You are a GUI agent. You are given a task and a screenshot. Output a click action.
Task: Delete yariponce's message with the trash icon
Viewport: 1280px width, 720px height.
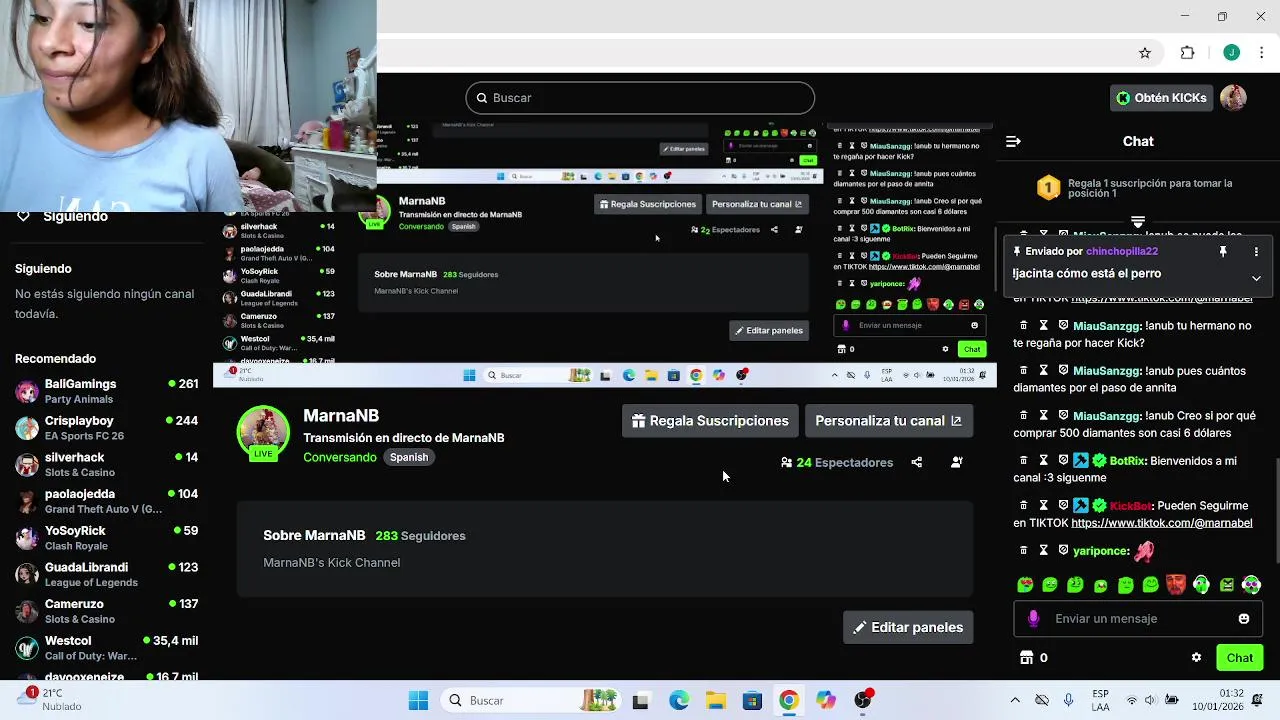(1023, 551)
